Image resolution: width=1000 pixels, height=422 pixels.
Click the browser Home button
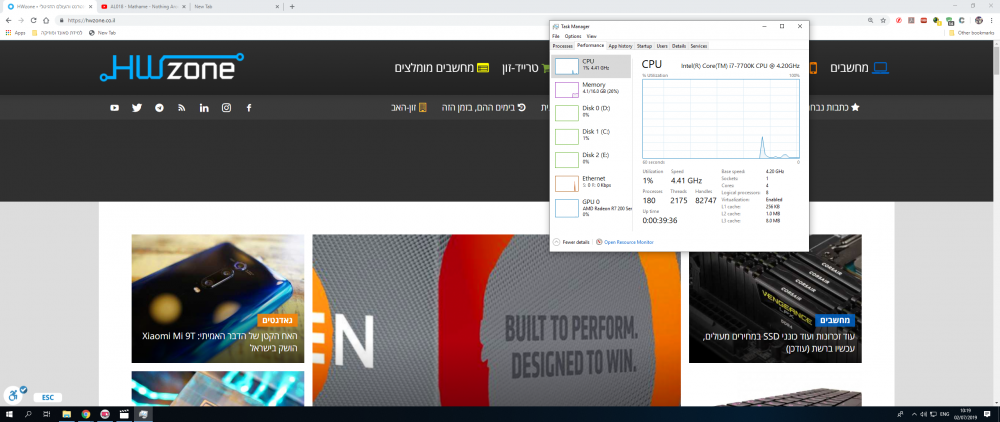coord(46,20)
